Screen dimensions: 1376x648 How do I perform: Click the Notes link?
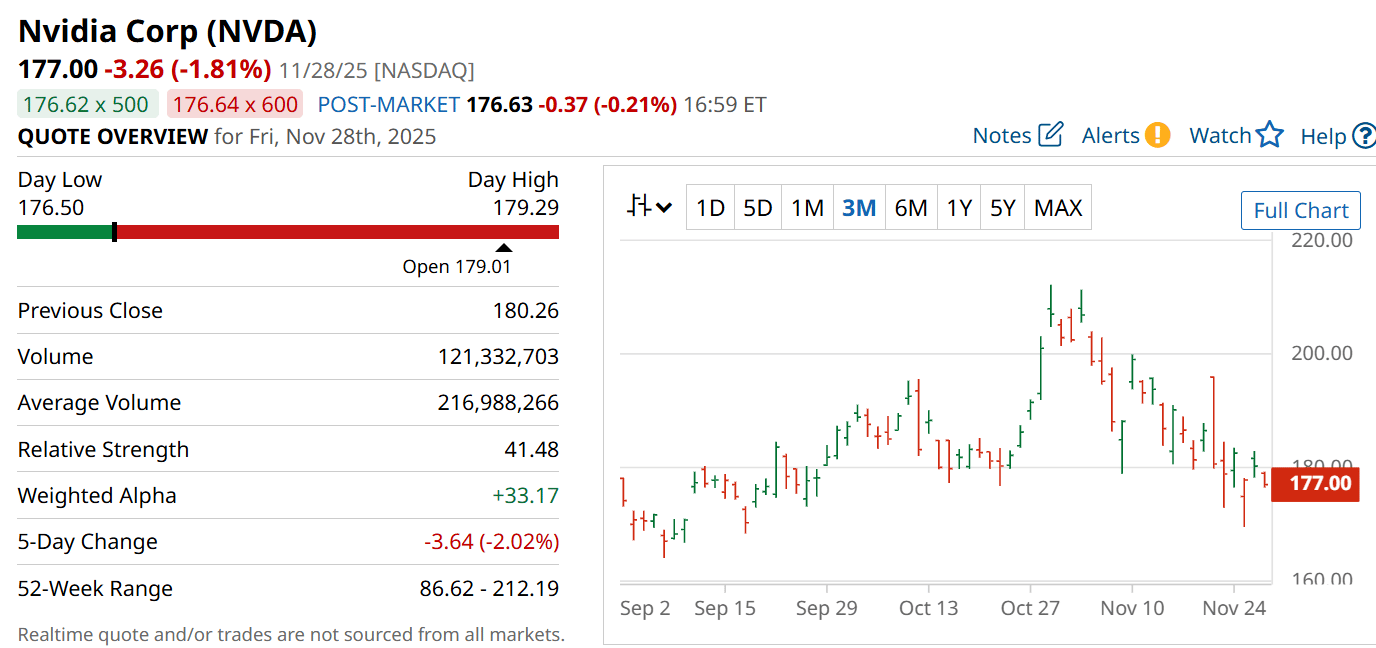click(1002, 136)
